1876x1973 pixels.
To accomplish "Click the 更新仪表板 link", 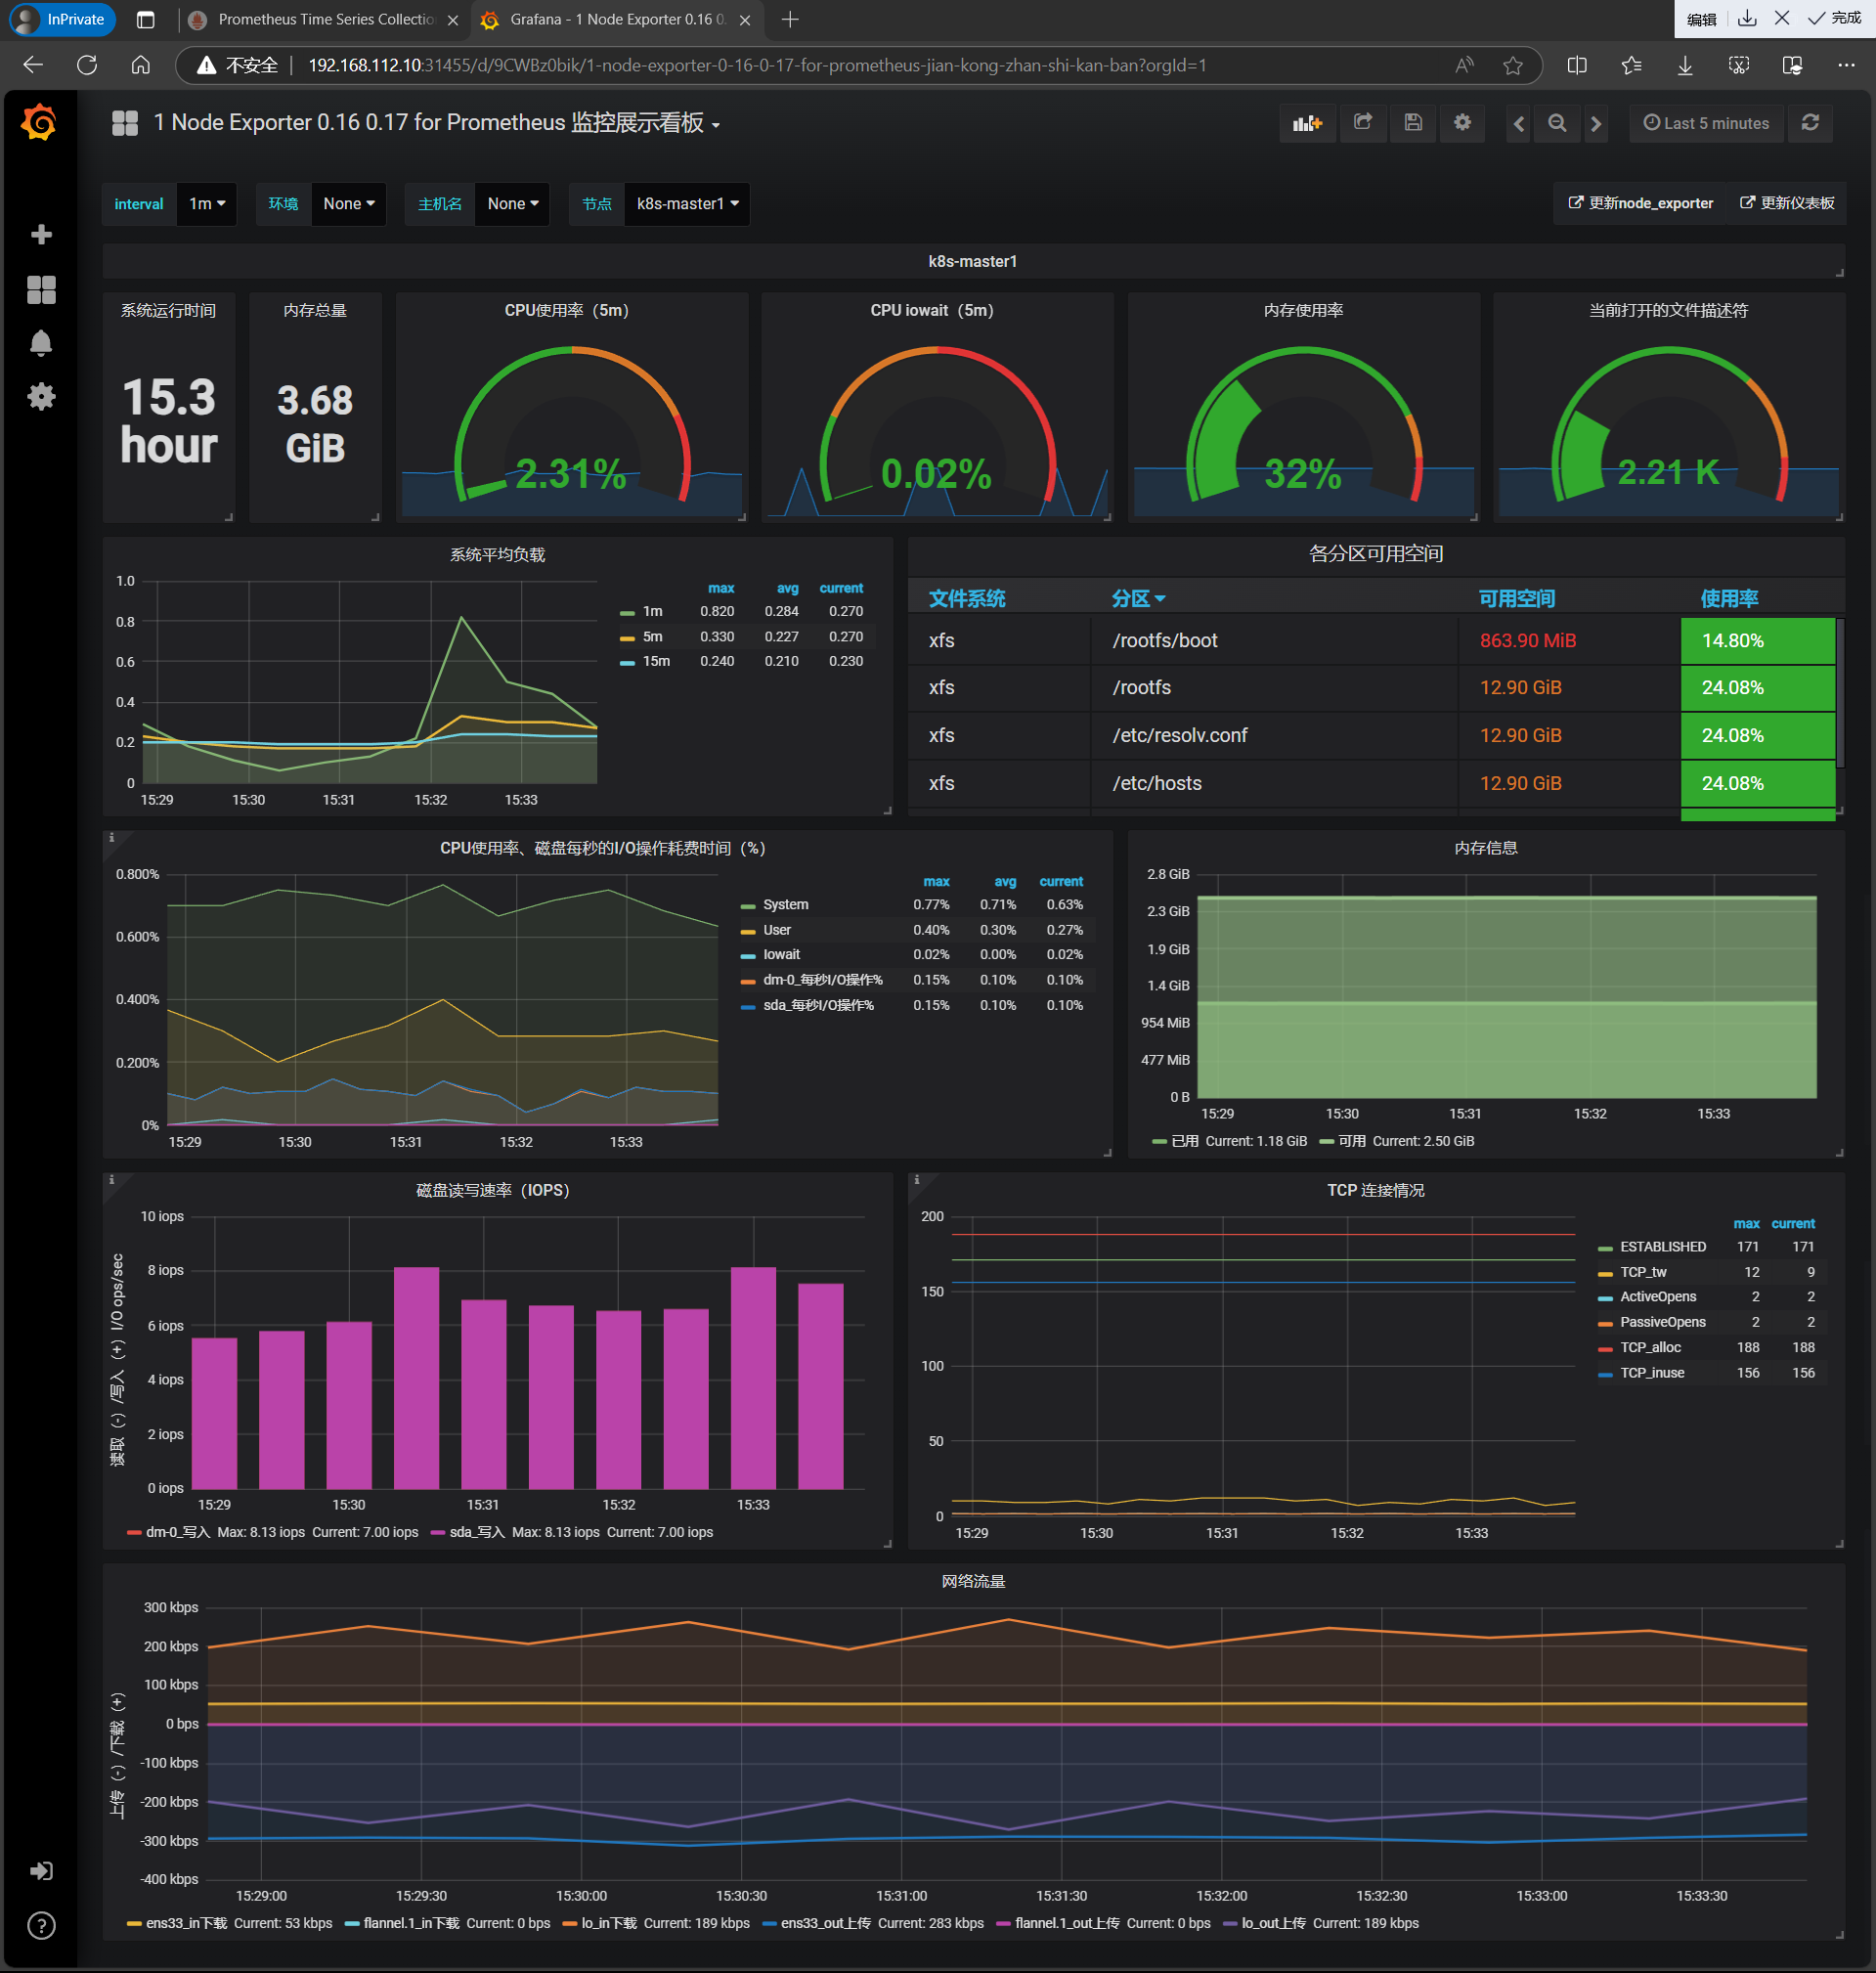I will (1787, 203).
